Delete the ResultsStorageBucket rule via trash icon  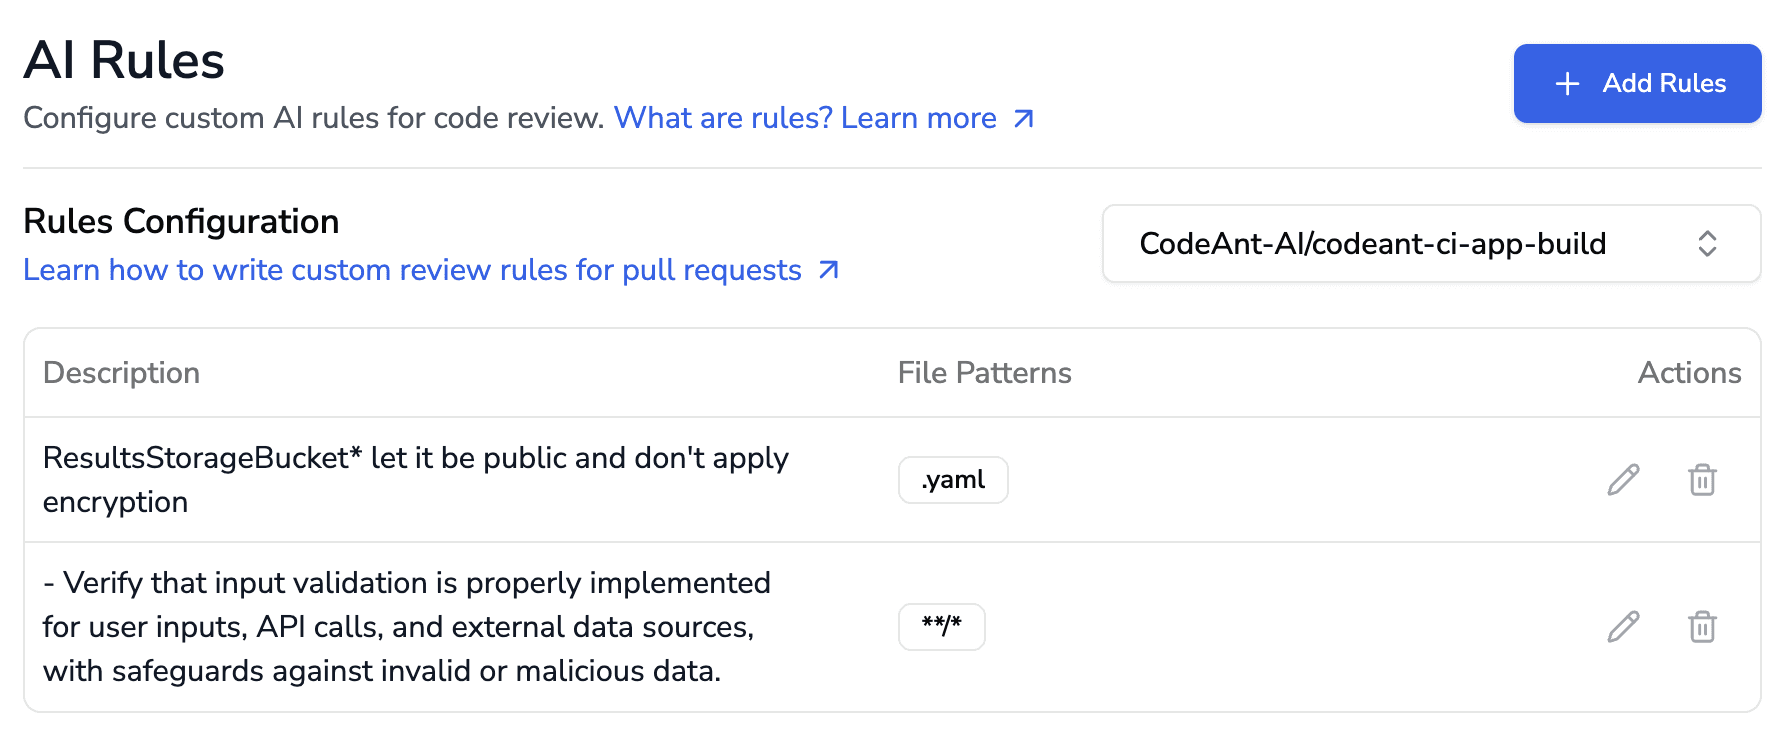[x=1703, y=480]
